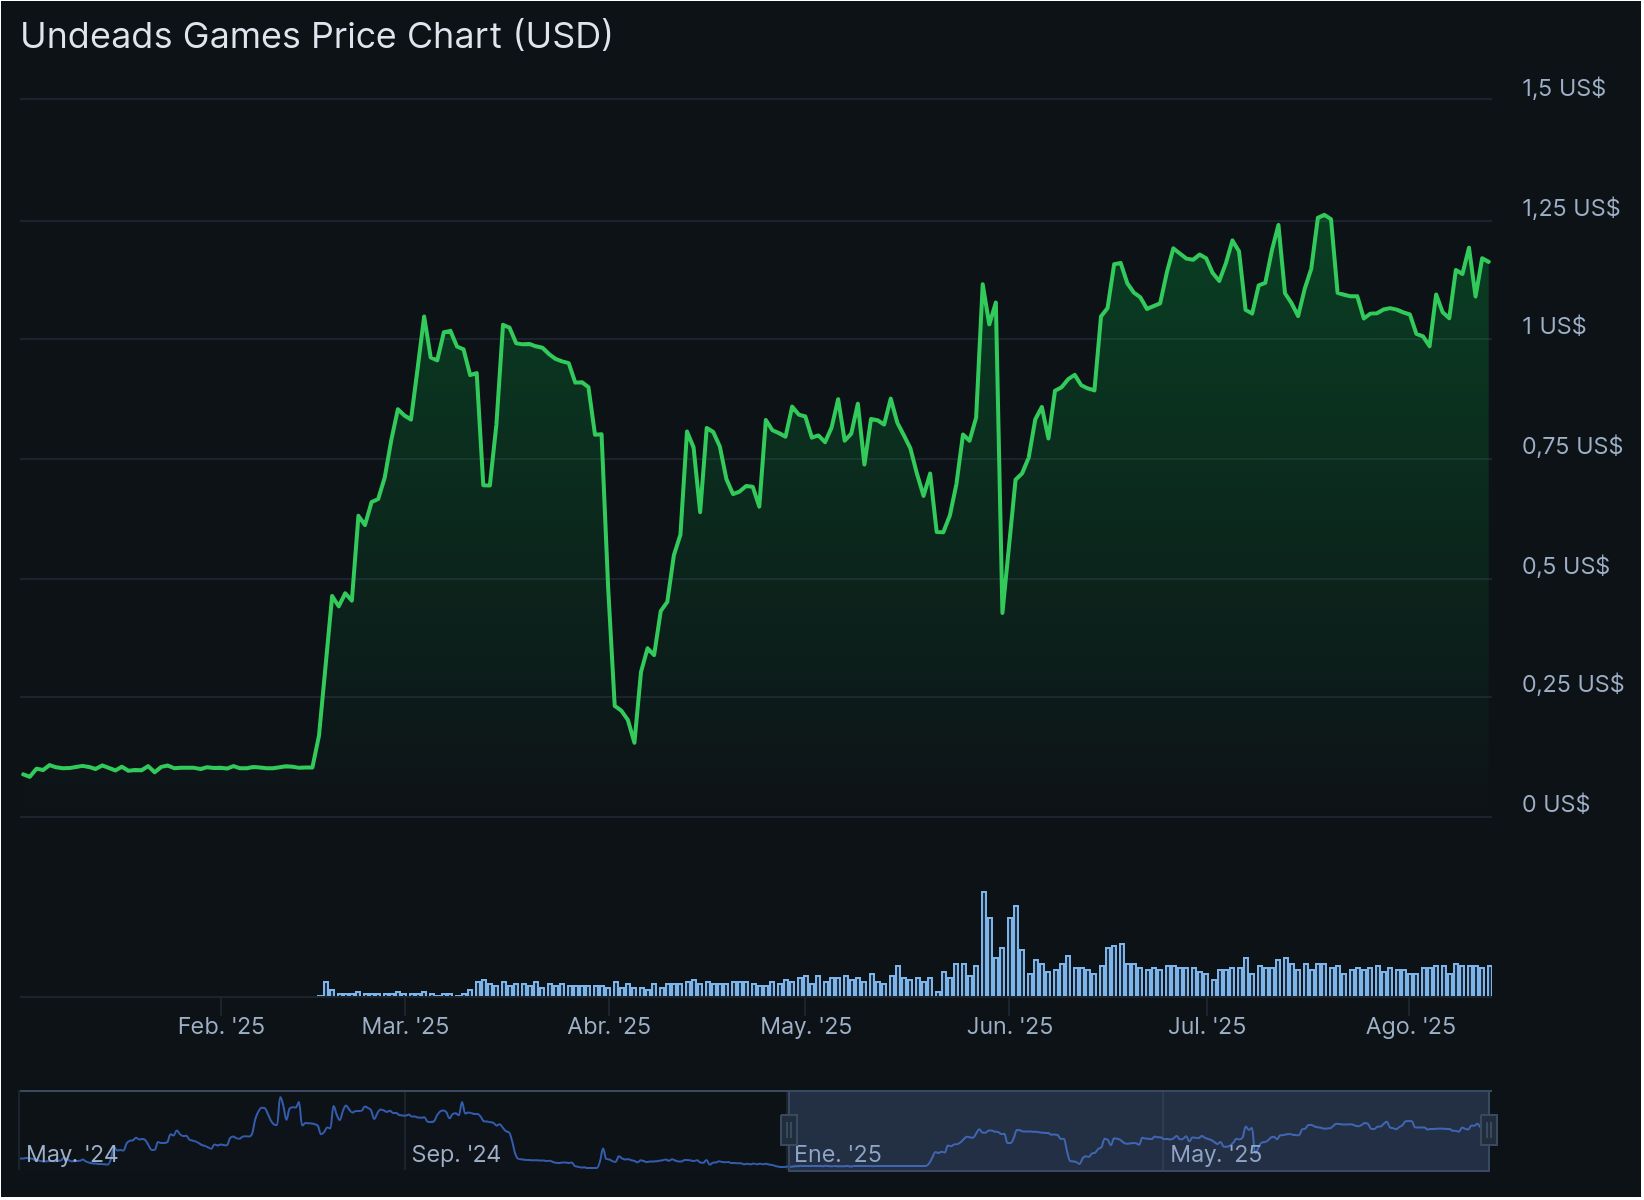1644x1200 pixels.
Task: Click the 0,5 US$ axis label
Action: tap(1566, 565)
